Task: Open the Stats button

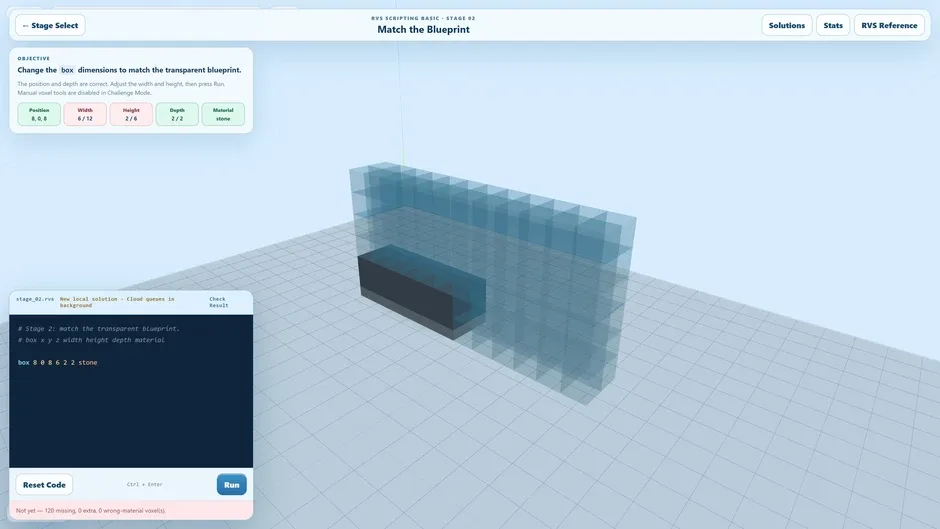Action: point(833,25)
